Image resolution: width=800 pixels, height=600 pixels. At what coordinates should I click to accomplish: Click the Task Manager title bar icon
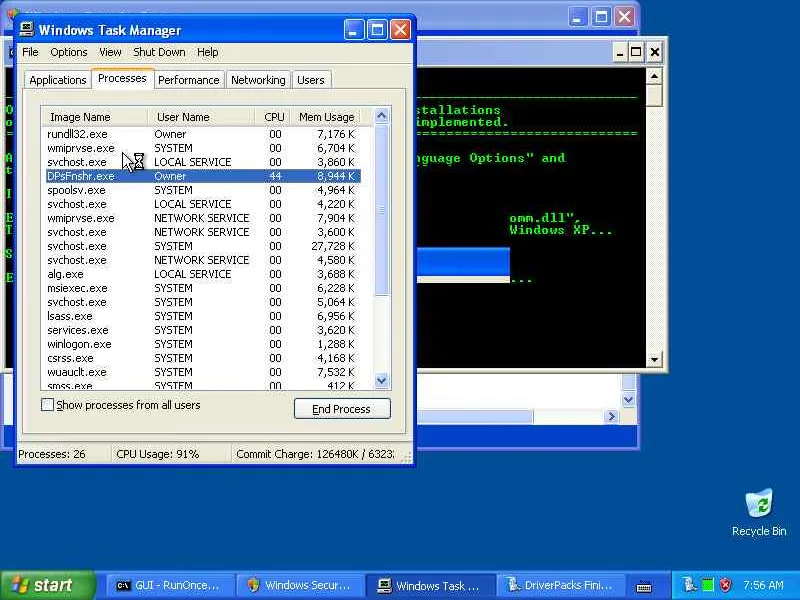[x=27, y=30]
